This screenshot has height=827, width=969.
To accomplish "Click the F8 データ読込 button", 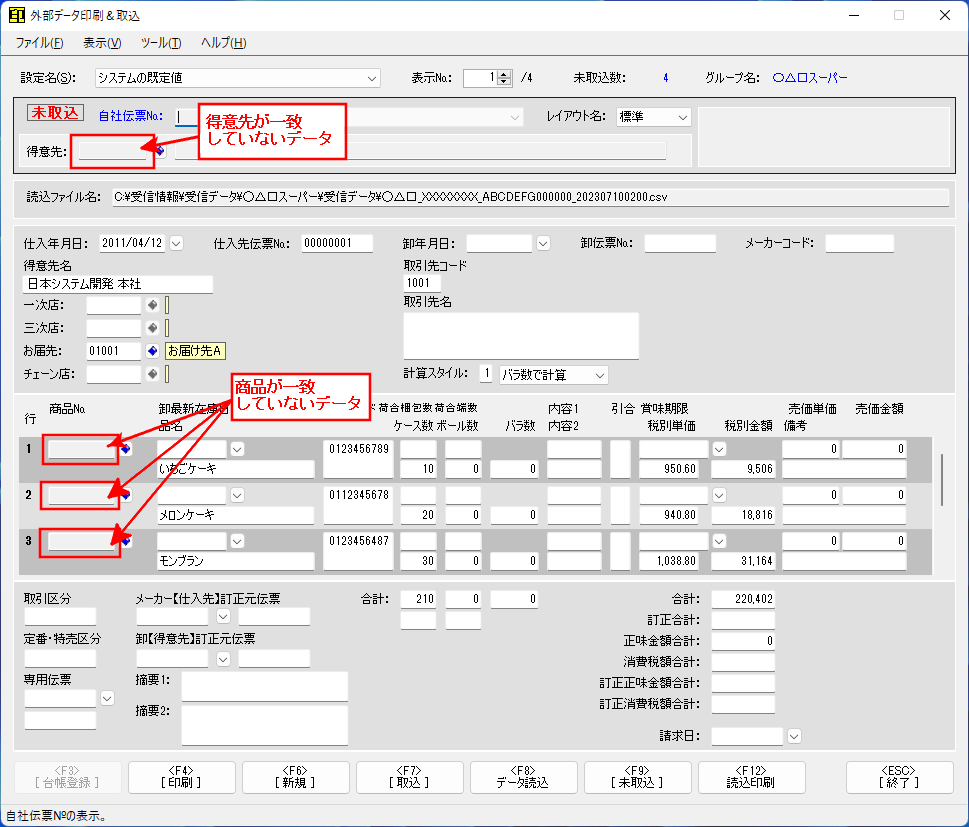I will click(x=523, y=777).
